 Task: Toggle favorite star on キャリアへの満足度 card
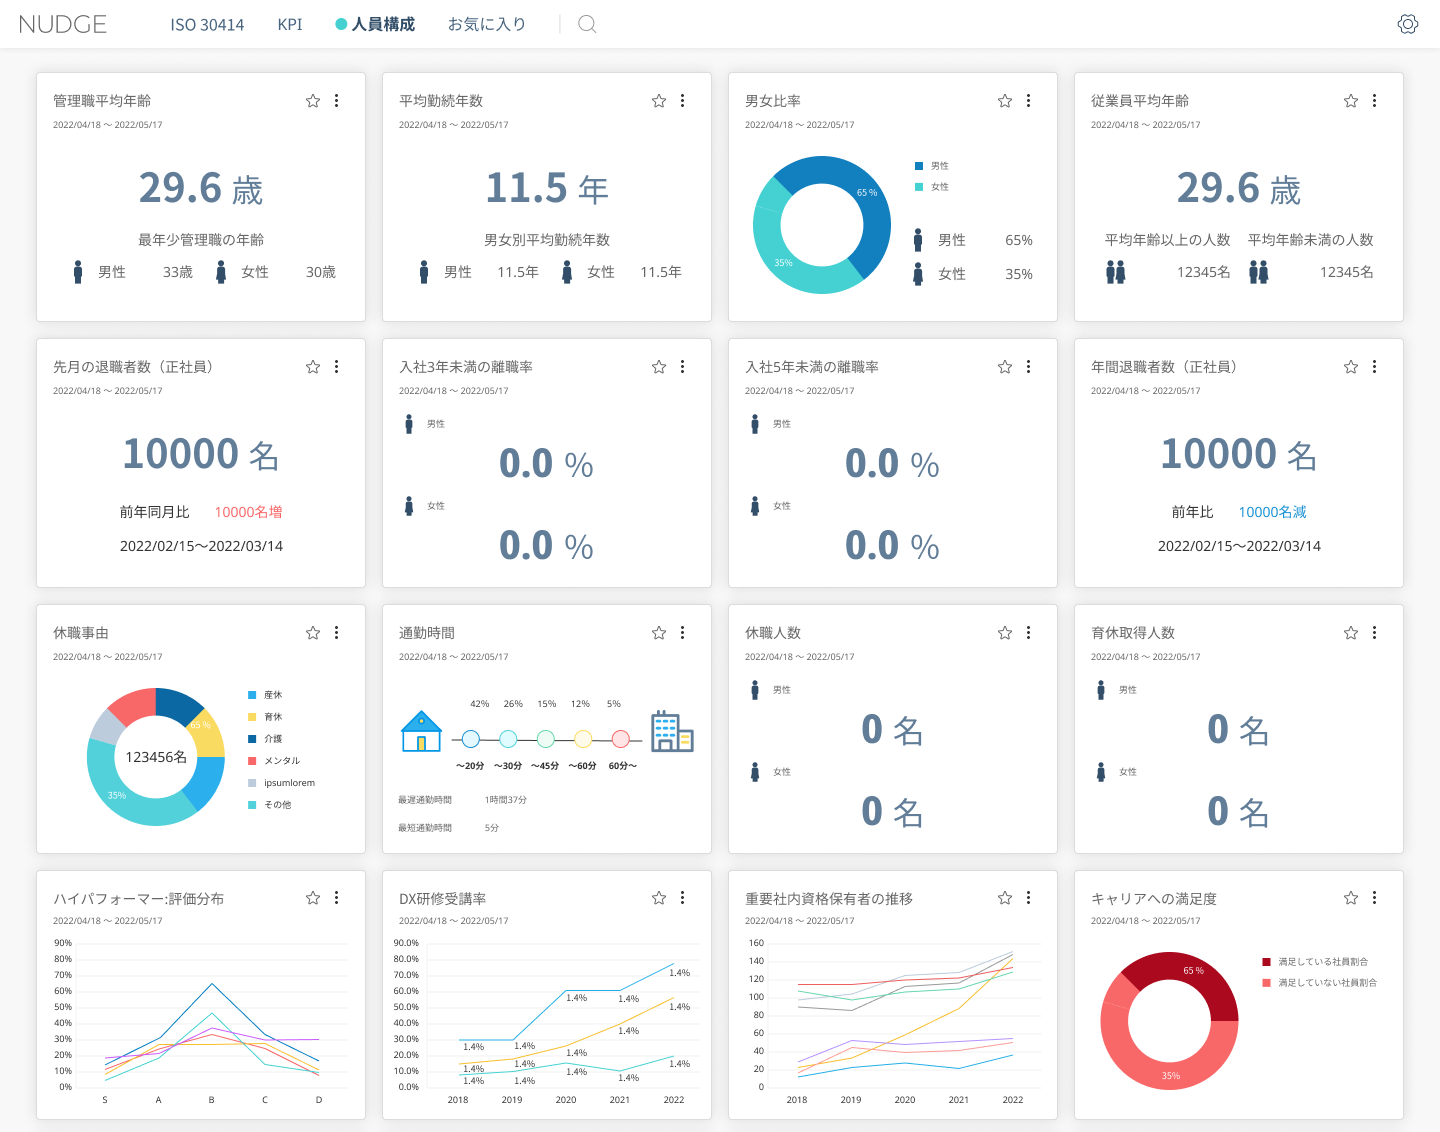point(1351,898)
